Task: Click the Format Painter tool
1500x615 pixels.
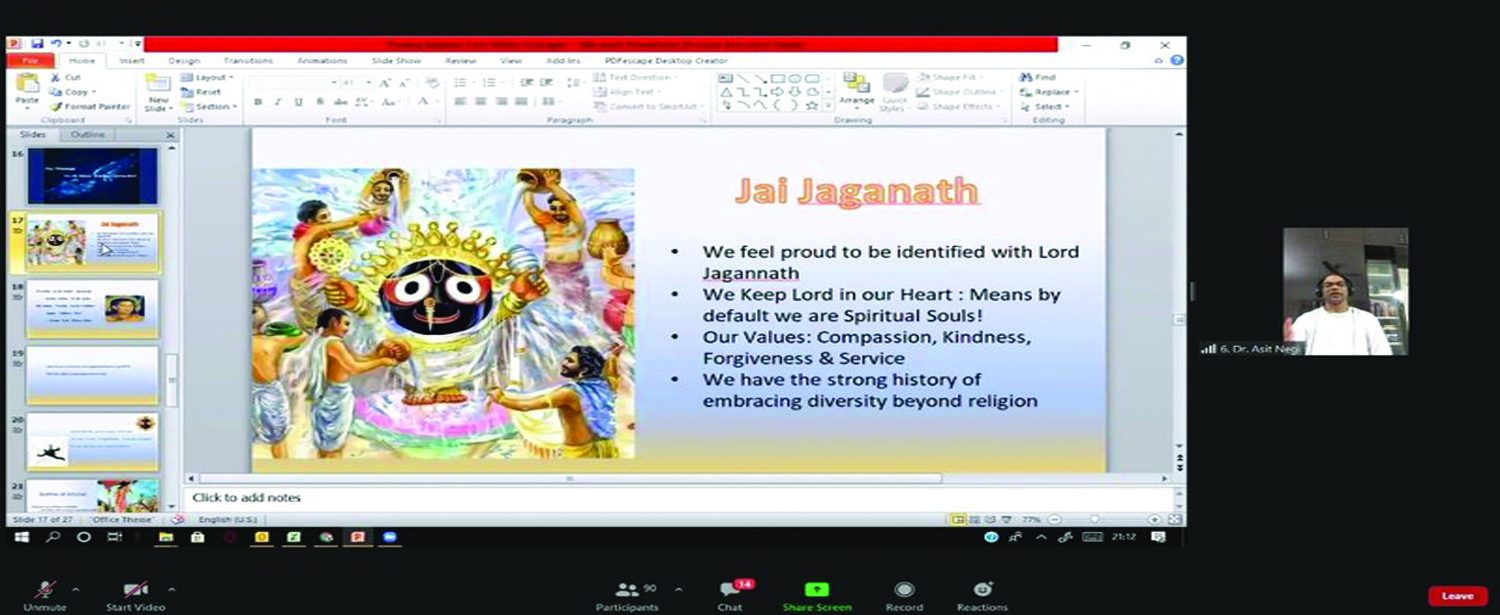Action: click(x=91, y=106)
